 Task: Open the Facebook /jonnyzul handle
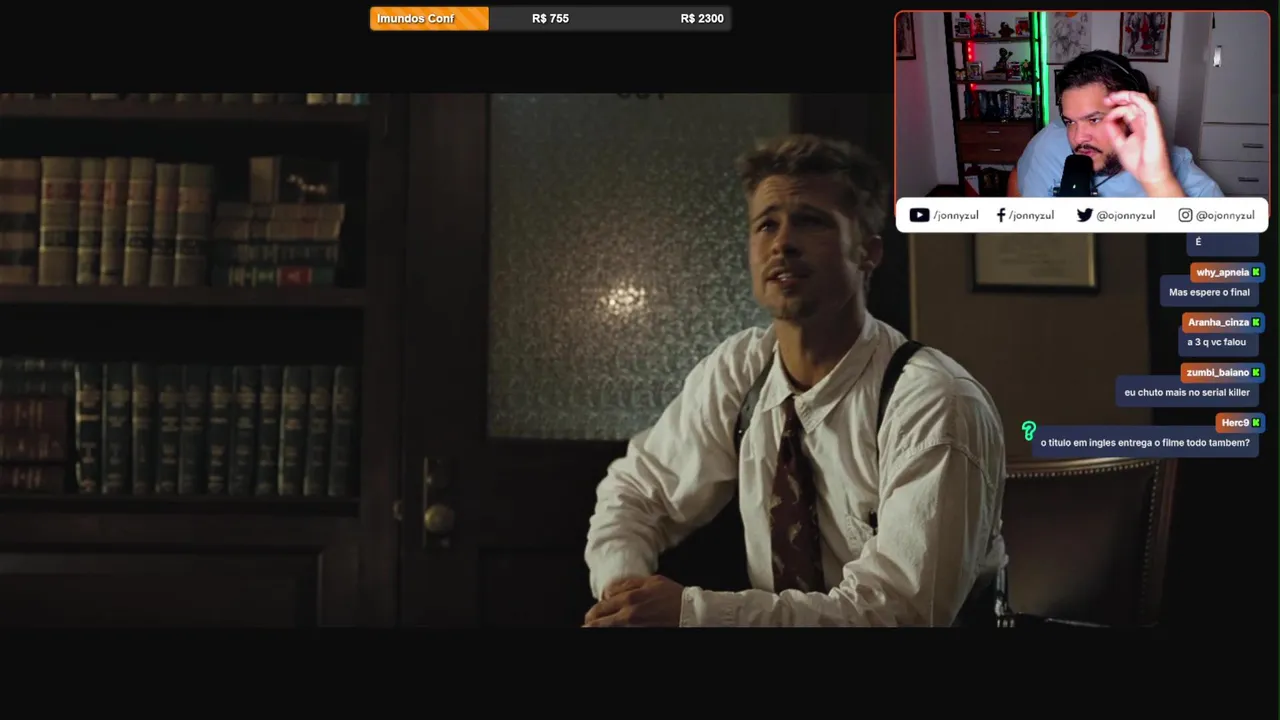[x=1031, y=215]
